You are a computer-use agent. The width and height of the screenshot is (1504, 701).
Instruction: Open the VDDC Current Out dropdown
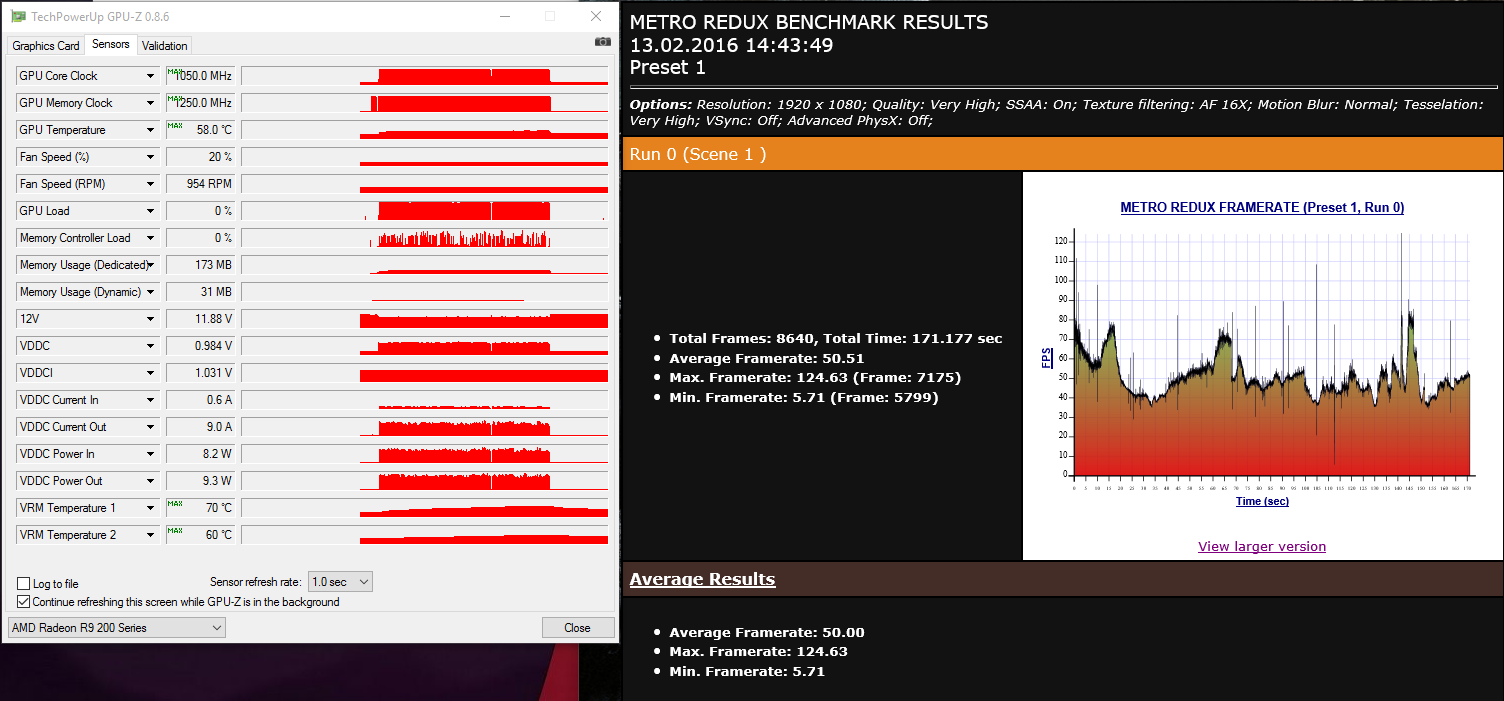[151, 427]
